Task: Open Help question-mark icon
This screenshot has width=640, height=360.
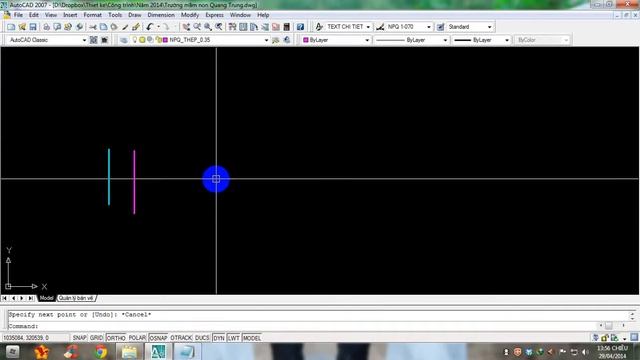Action: (x=300, y=27)
